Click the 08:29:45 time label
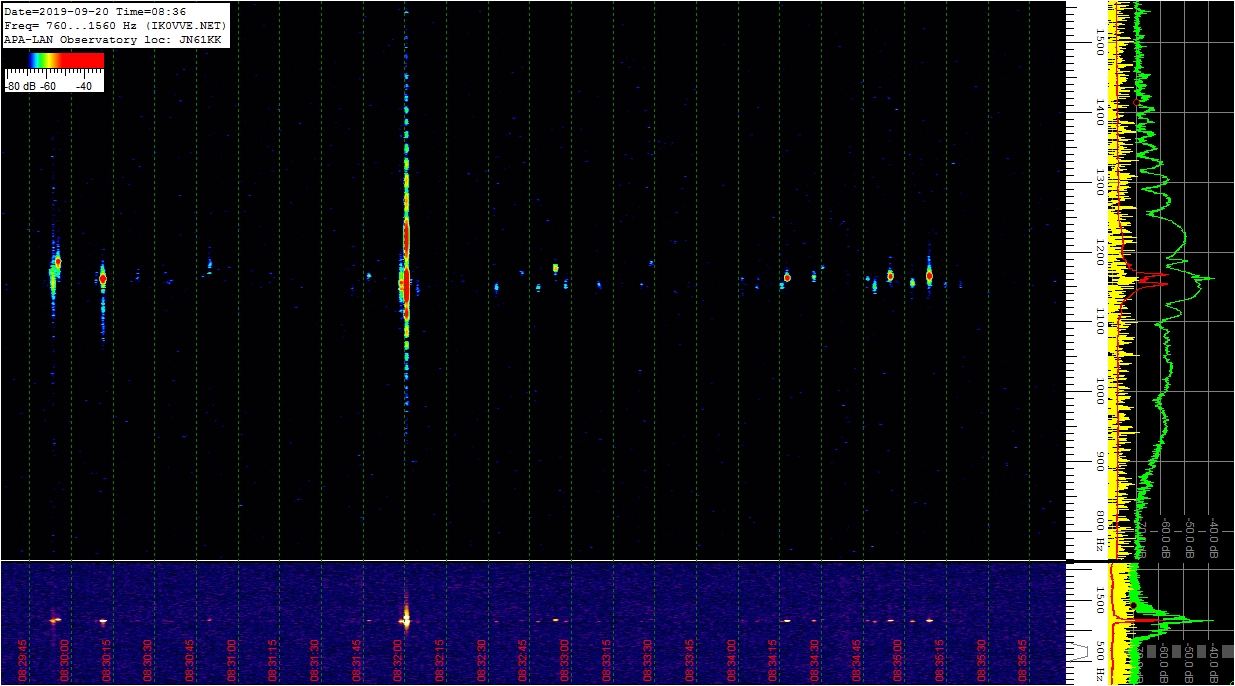The width and height of the screenshot is (1235, 686). click(x=22, y=660)
